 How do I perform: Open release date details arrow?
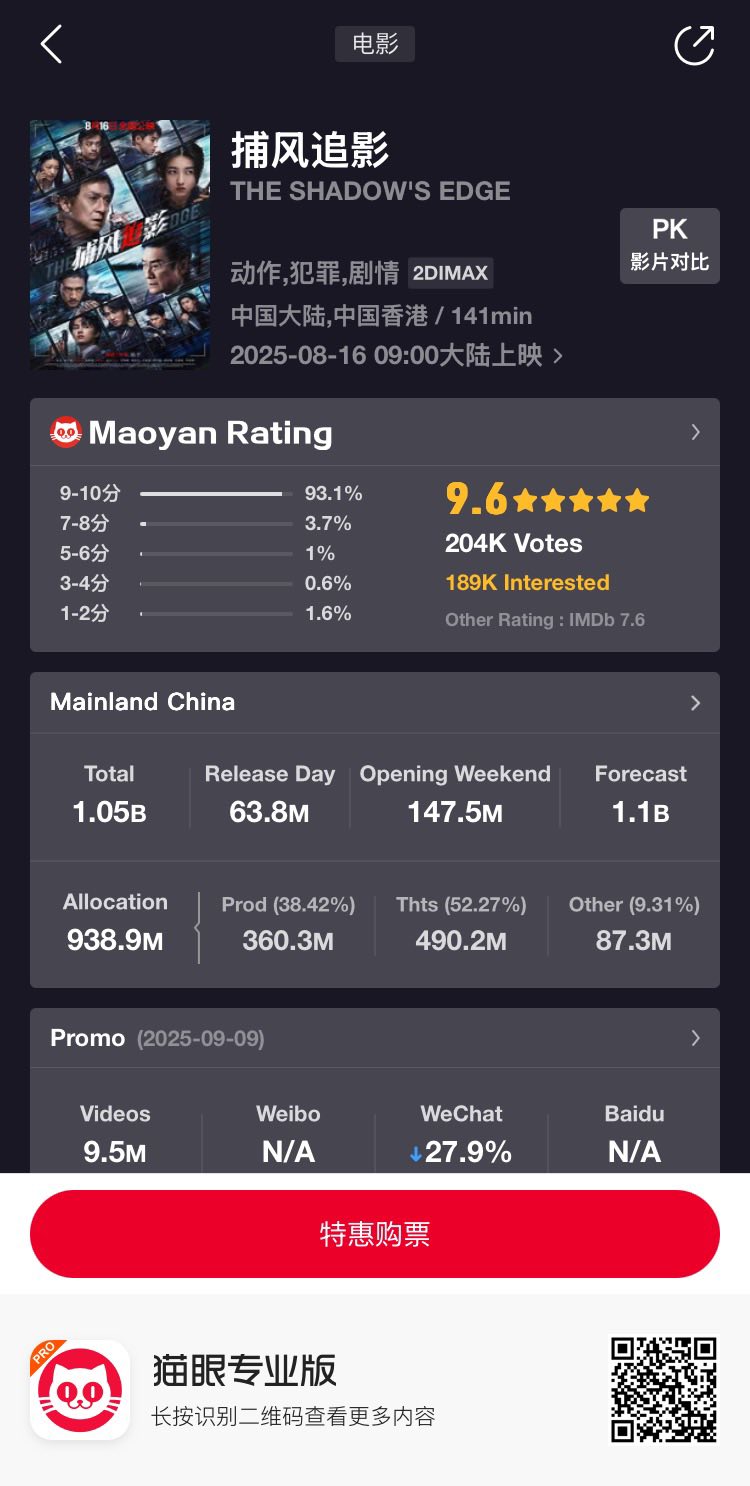pyautogui.click(x=558, y=356)
